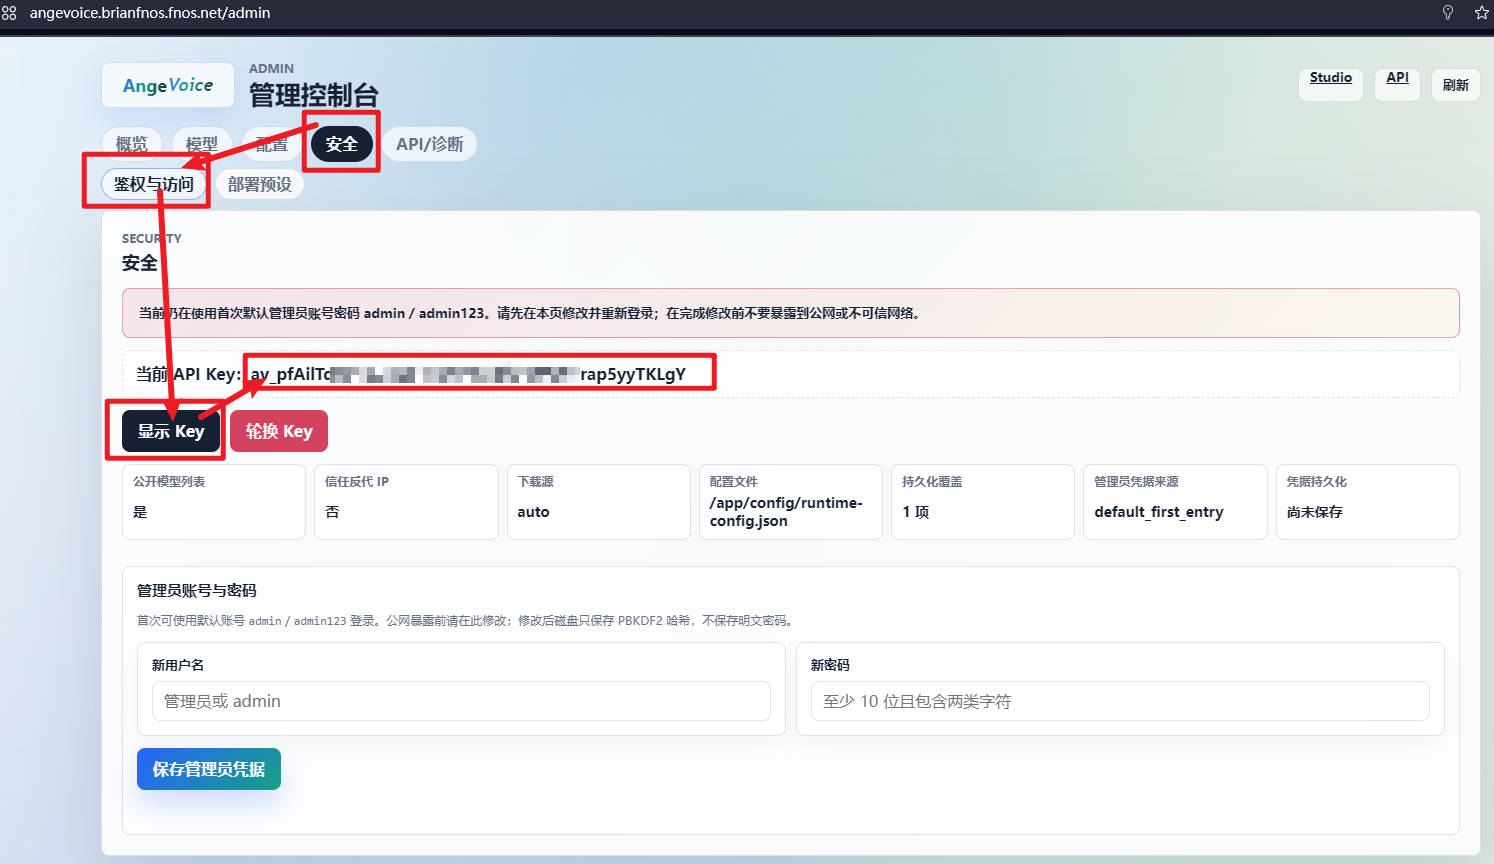Open the API/诊断 tab

[x=430, y=144]
